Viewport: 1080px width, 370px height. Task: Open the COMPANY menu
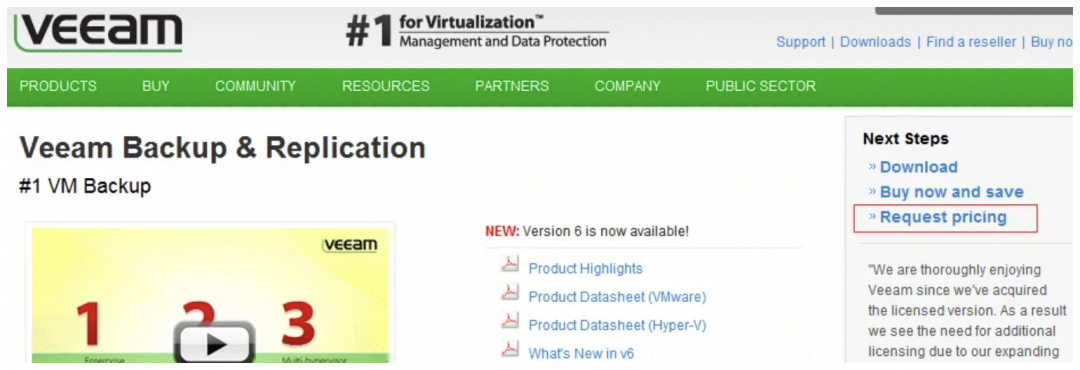[627, 86]
